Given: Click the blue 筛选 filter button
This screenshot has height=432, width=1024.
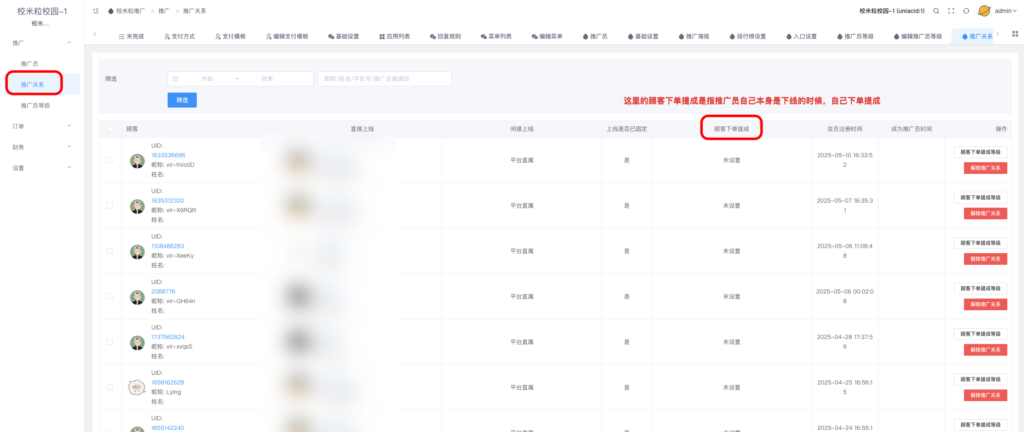Looking at the screenshot, I should (x=182, y=100).
